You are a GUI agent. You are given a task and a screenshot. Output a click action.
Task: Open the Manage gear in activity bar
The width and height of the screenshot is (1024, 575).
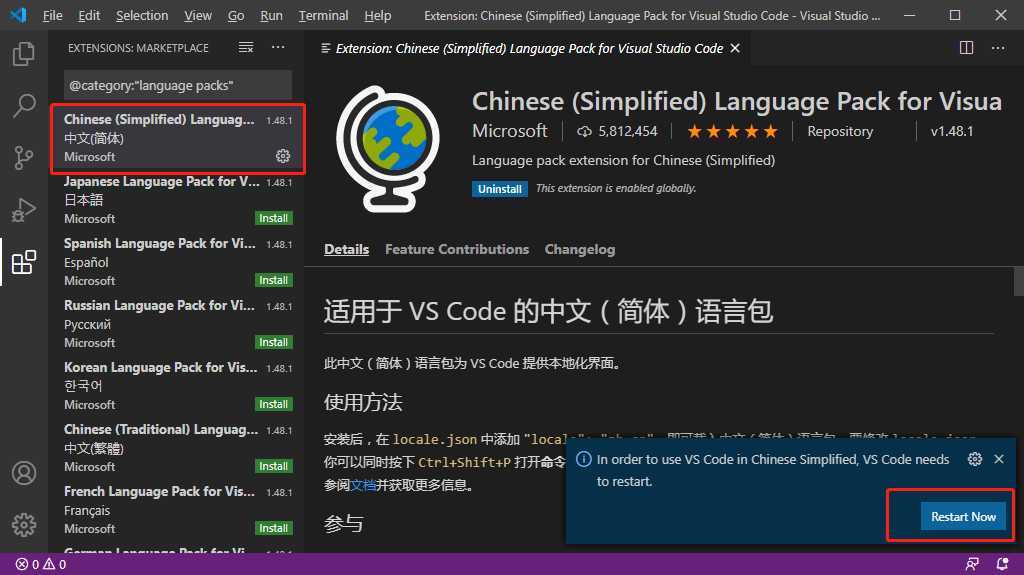point(24,524)
